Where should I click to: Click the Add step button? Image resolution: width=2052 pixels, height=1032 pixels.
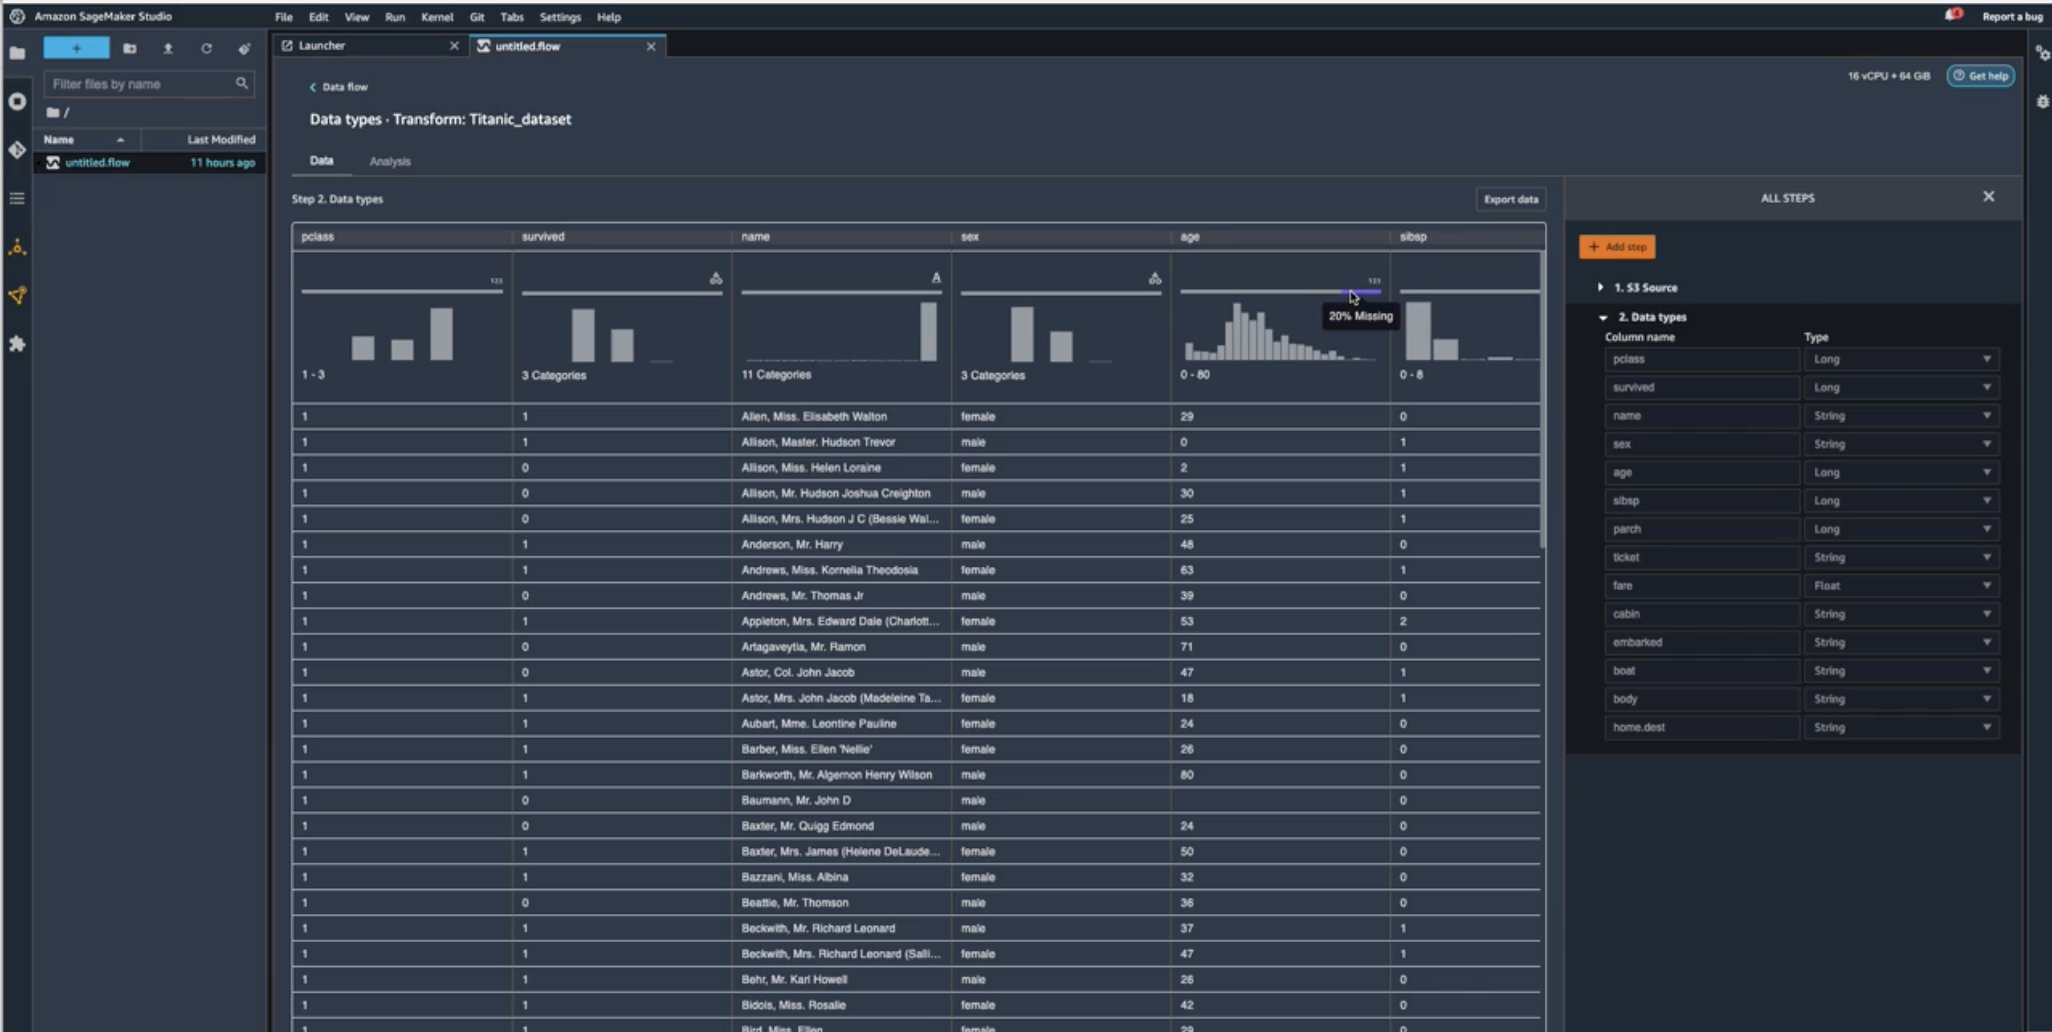[x=1617, y=247]
